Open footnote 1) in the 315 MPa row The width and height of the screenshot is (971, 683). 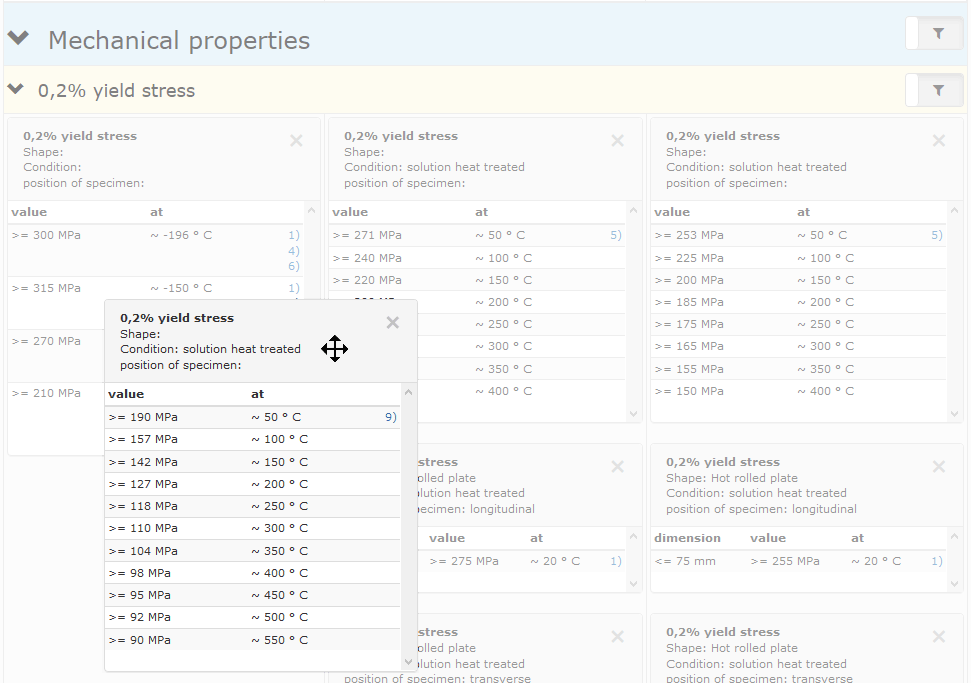(x=294, y=289)
